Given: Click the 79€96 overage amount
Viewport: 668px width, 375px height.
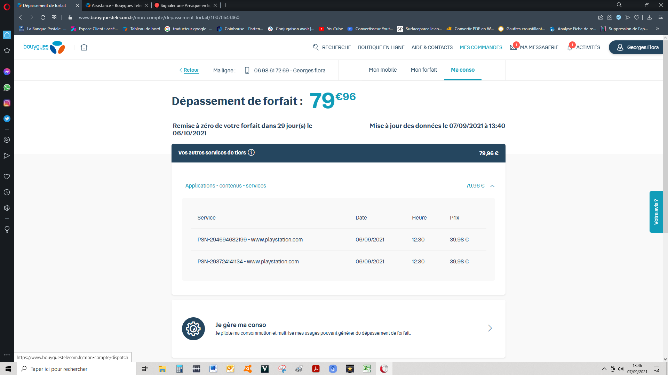Looking at the screenshot, I should coord(332,100).
